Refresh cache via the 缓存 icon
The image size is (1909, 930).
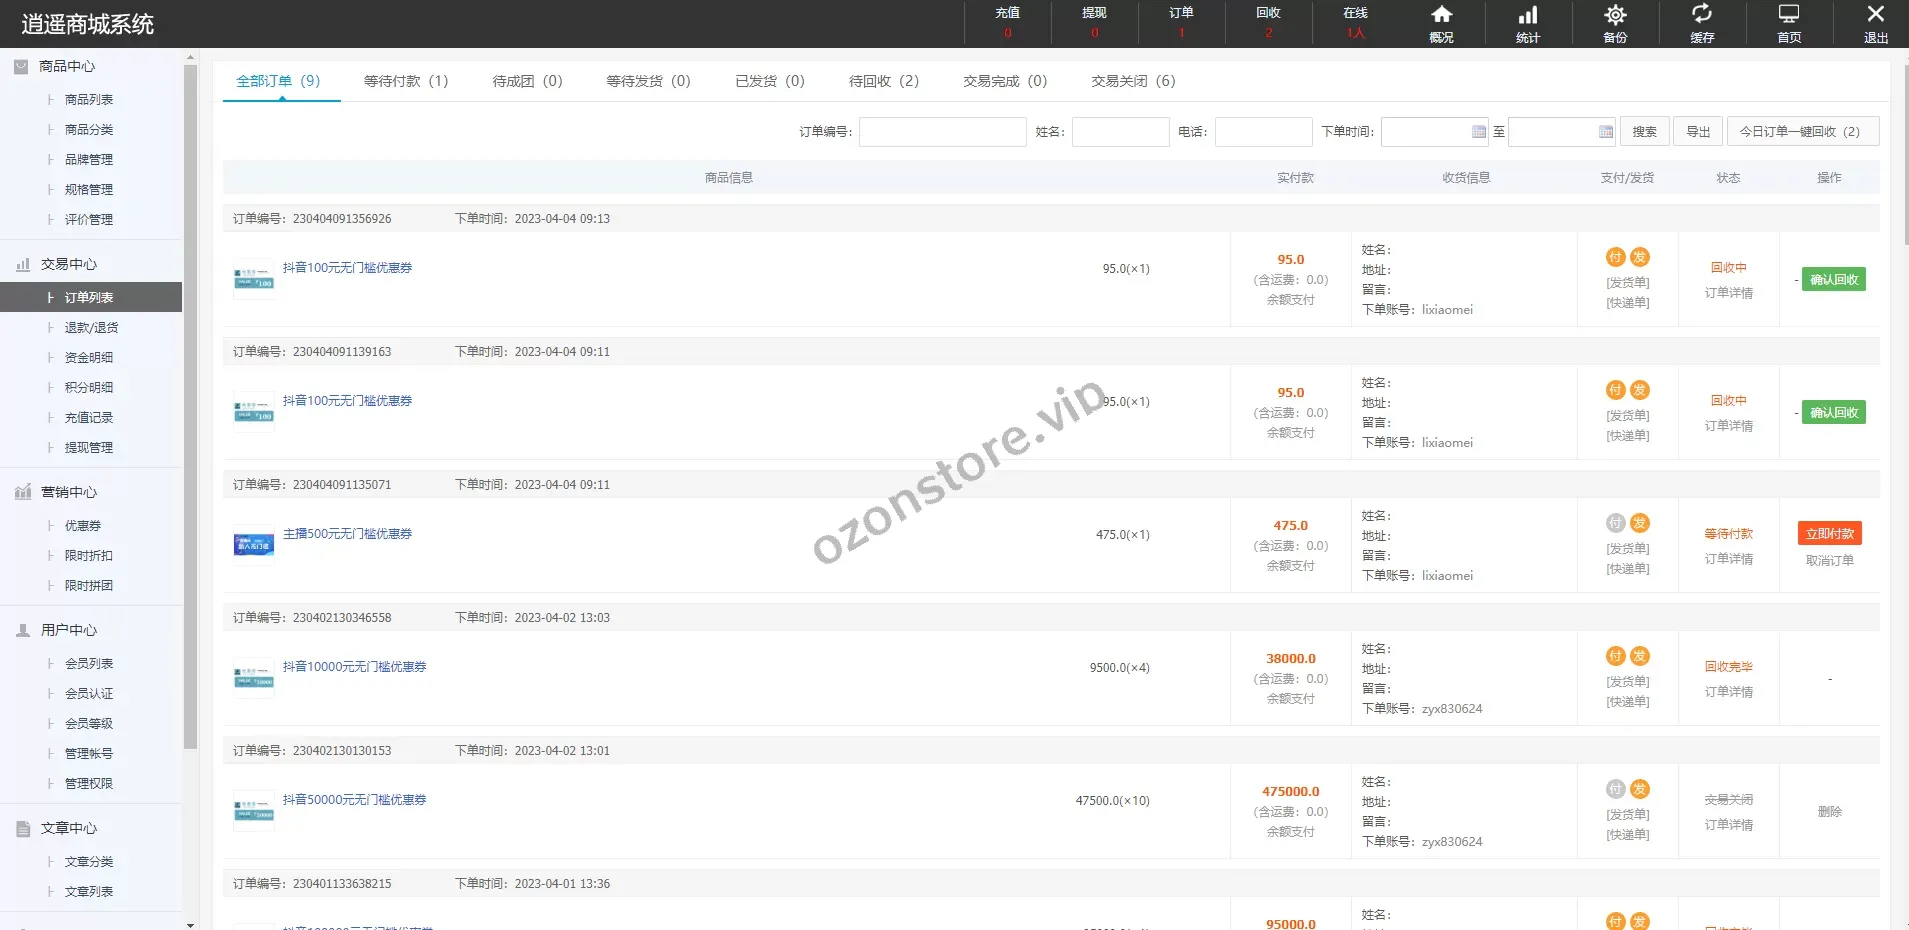pyautogui.click(x=1702, y=16)
